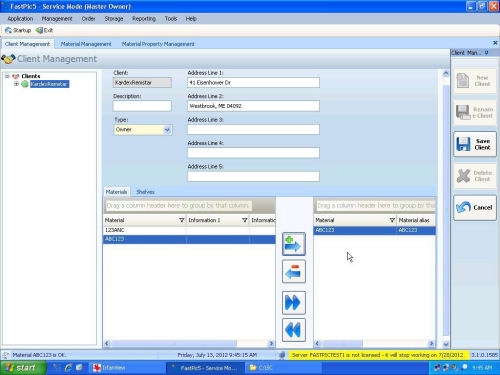Select the Materials sub-tab
This screenshot has height=375, width=500.
116,192
